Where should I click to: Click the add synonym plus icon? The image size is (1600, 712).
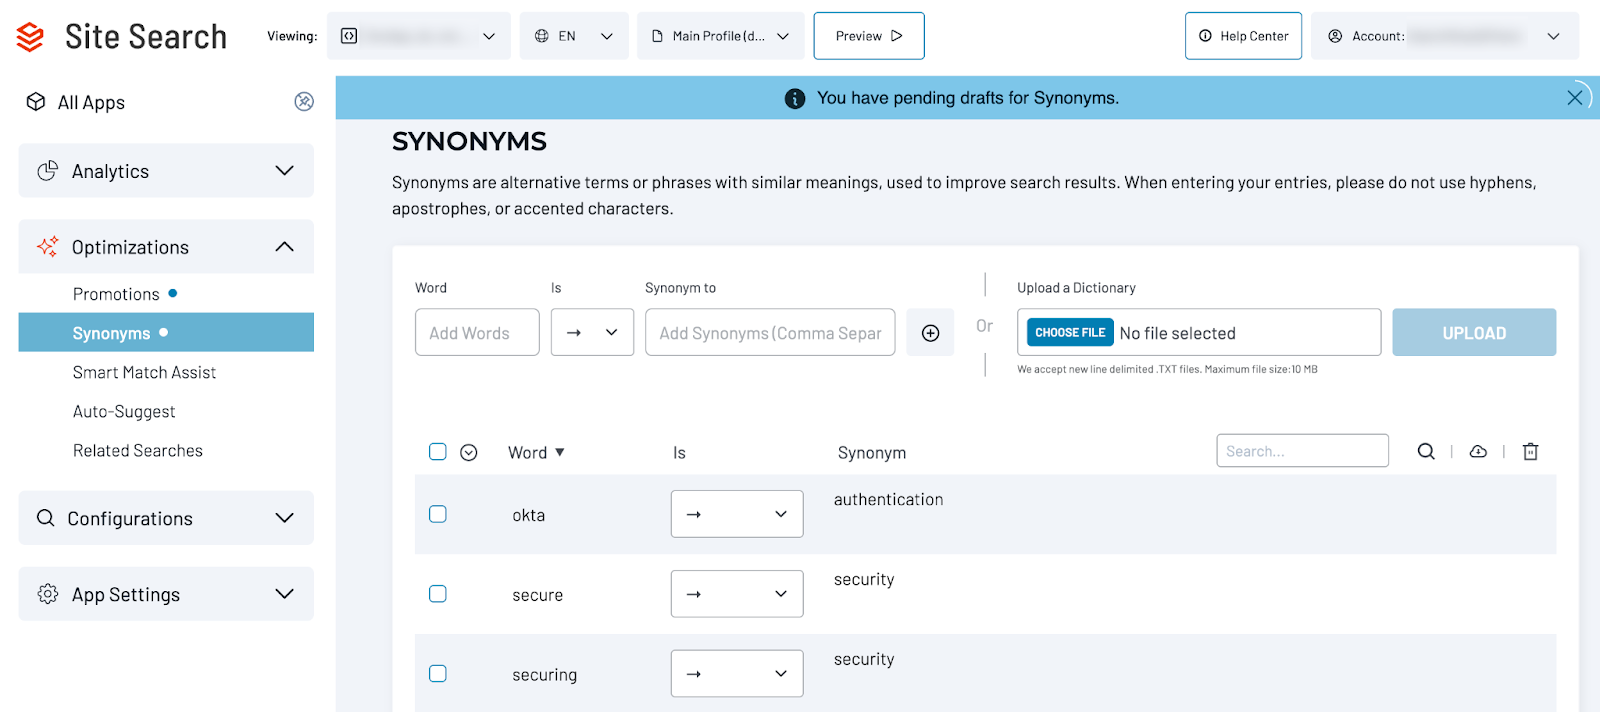point(930,333)
